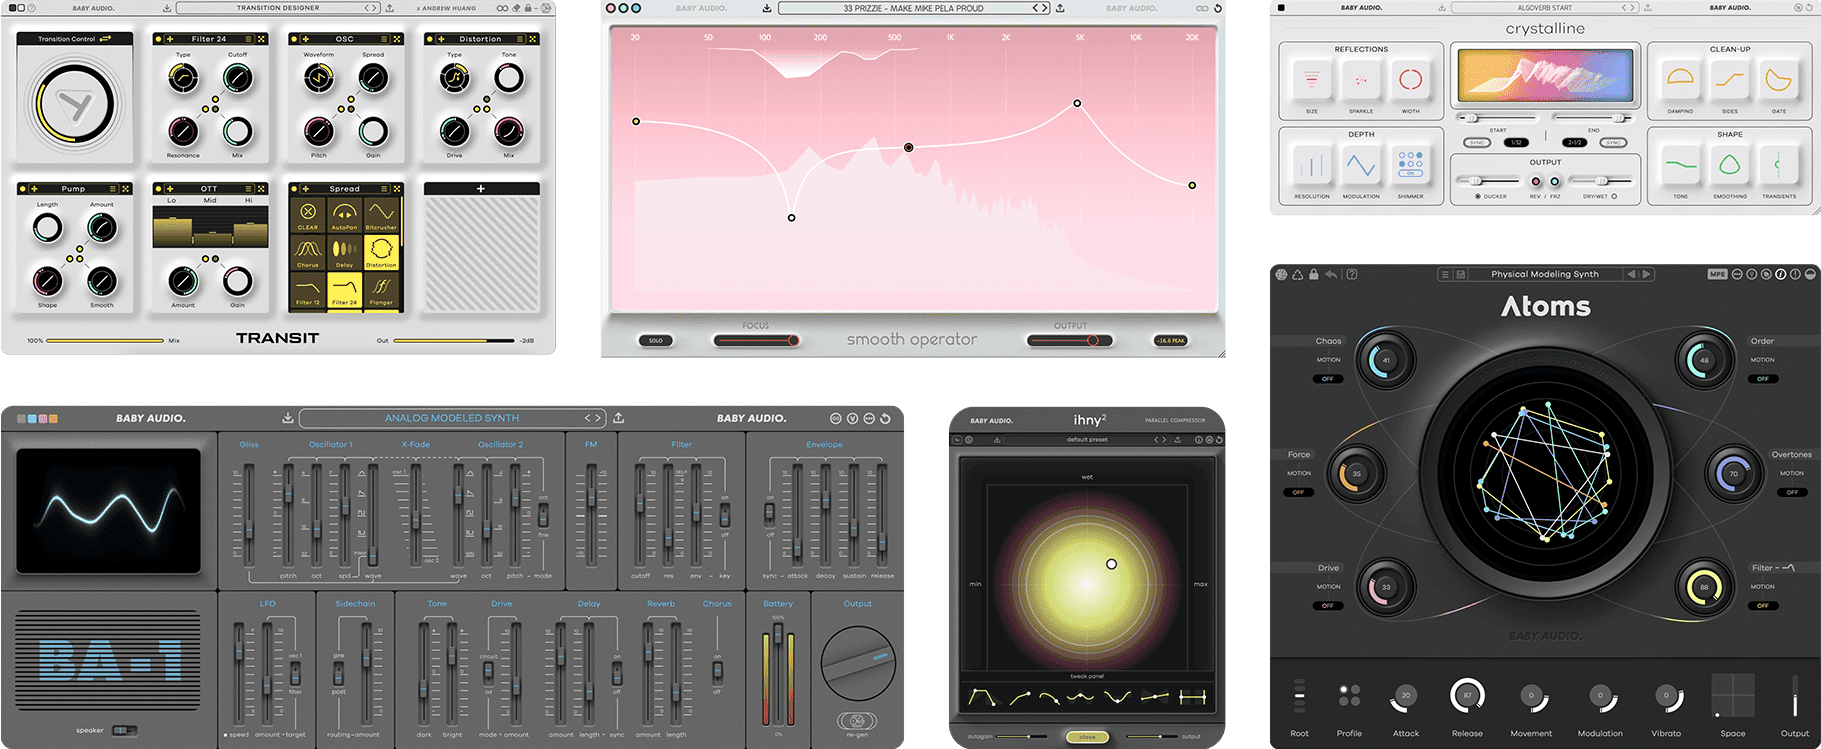Open the Distortion module menu icon in Transit
This screenshot has width=1821, height=749.
[519, 39]
